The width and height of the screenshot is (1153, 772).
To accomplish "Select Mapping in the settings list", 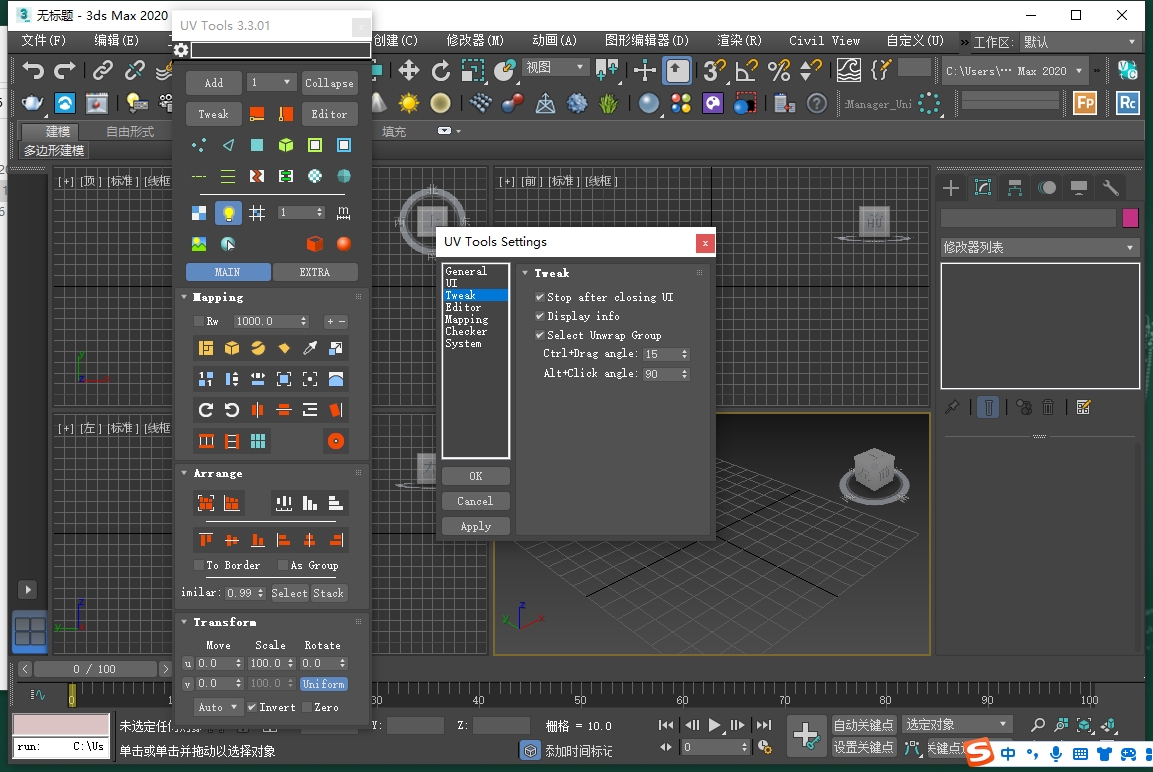I will 466,320.
